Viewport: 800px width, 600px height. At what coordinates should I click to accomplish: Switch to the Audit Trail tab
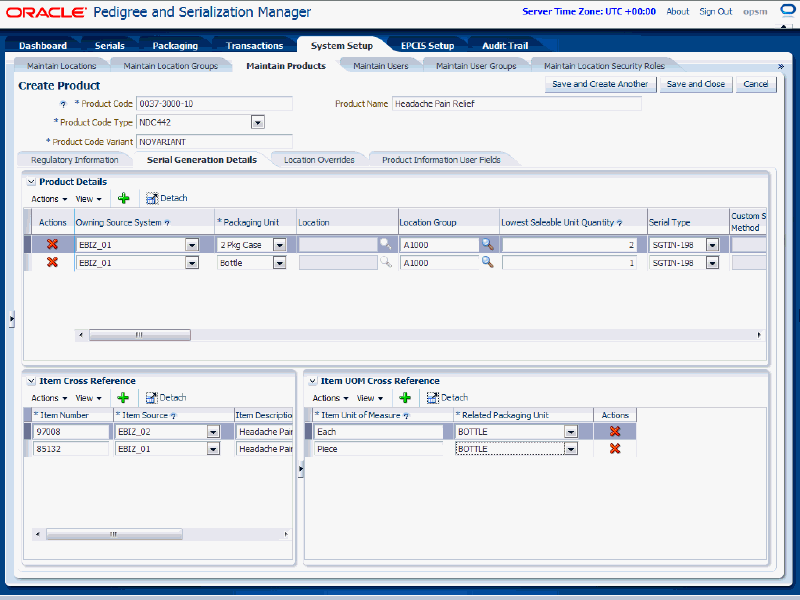[505, 45]
